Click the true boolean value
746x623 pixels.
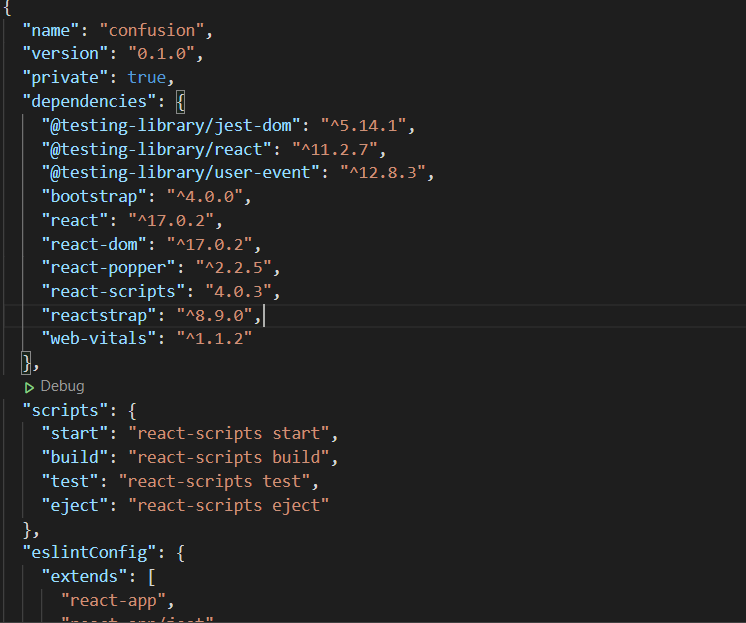coord(147,77)
